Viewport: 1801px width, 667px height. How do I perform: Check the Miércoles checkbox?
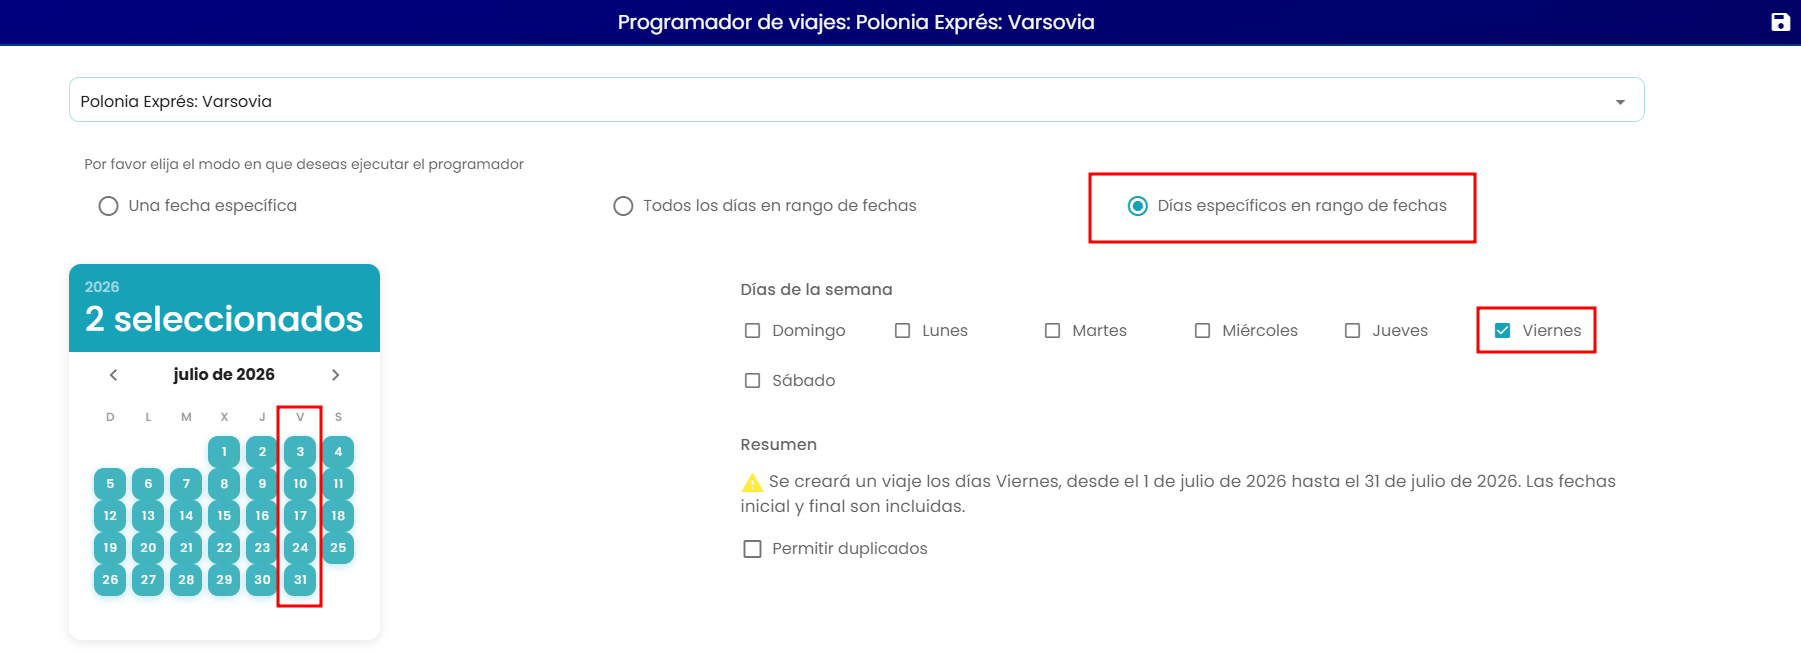tap(1202, 331)
